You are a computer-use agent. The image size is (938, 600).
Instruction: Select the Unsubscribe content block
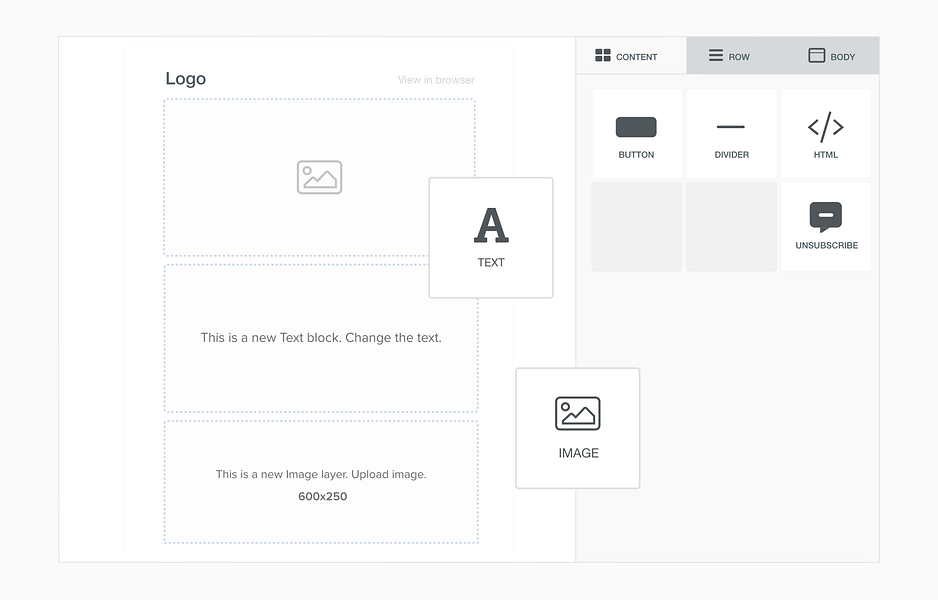coord(826,227)
